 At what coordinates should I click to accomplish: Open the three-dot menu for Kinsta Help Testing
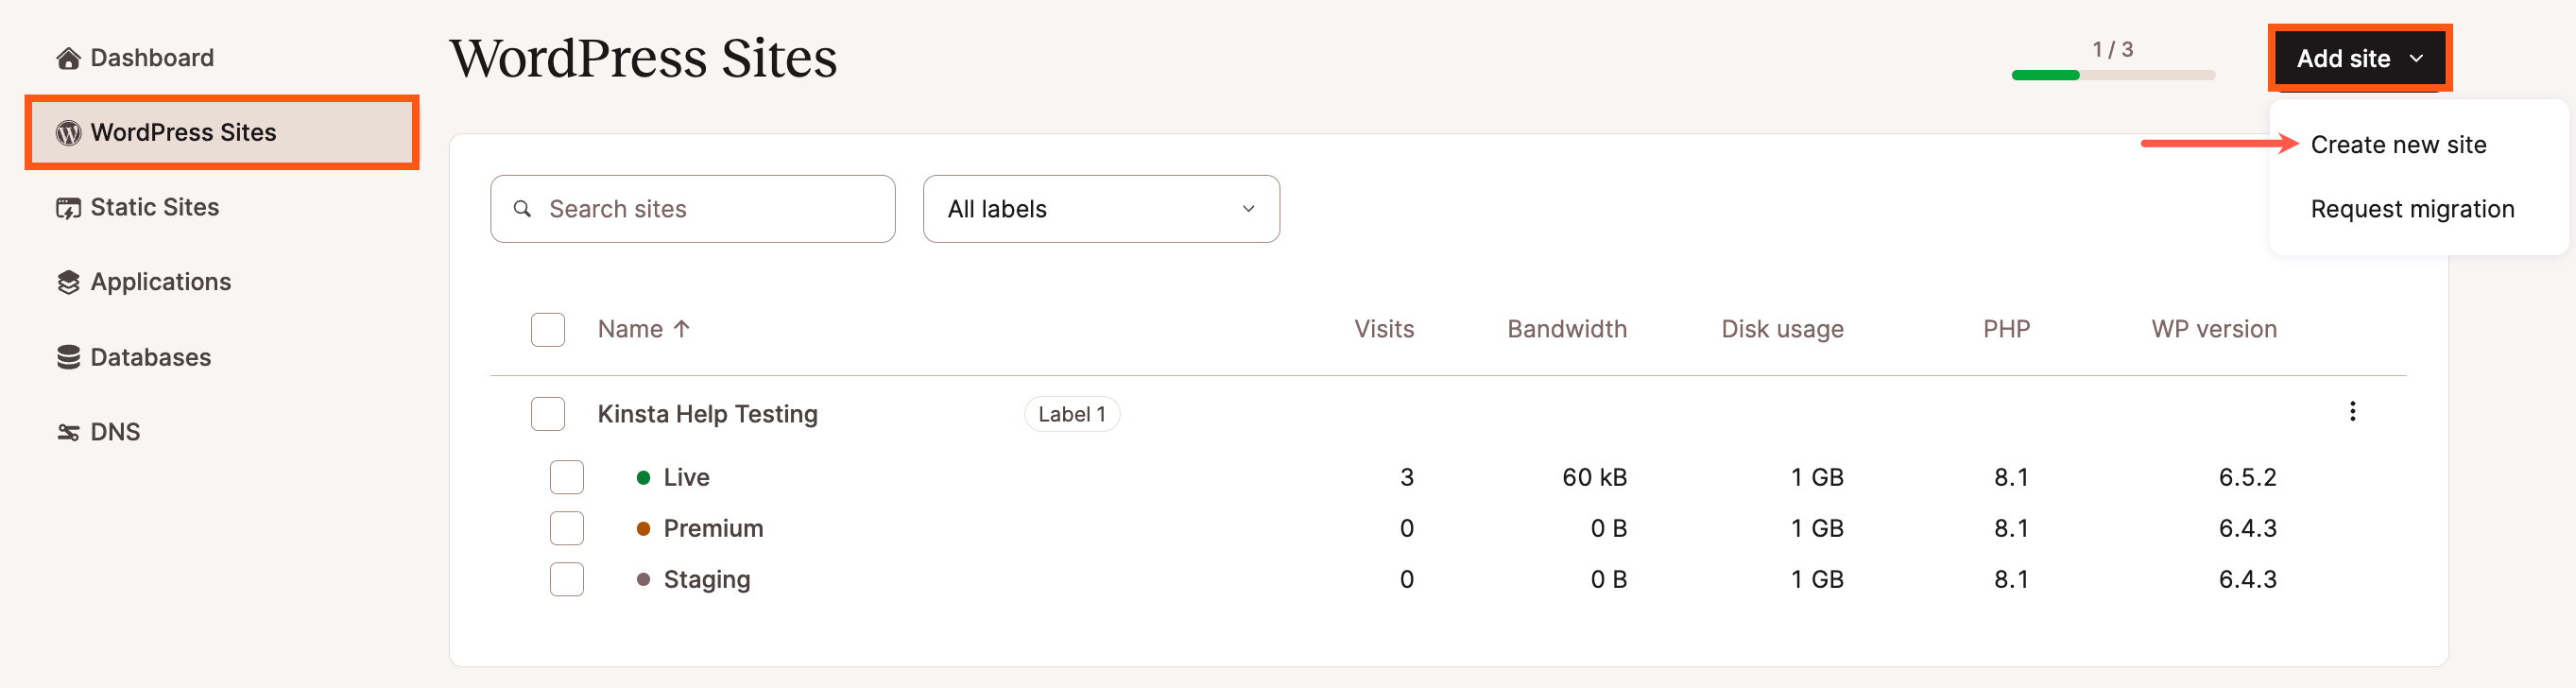(2352, 412)
